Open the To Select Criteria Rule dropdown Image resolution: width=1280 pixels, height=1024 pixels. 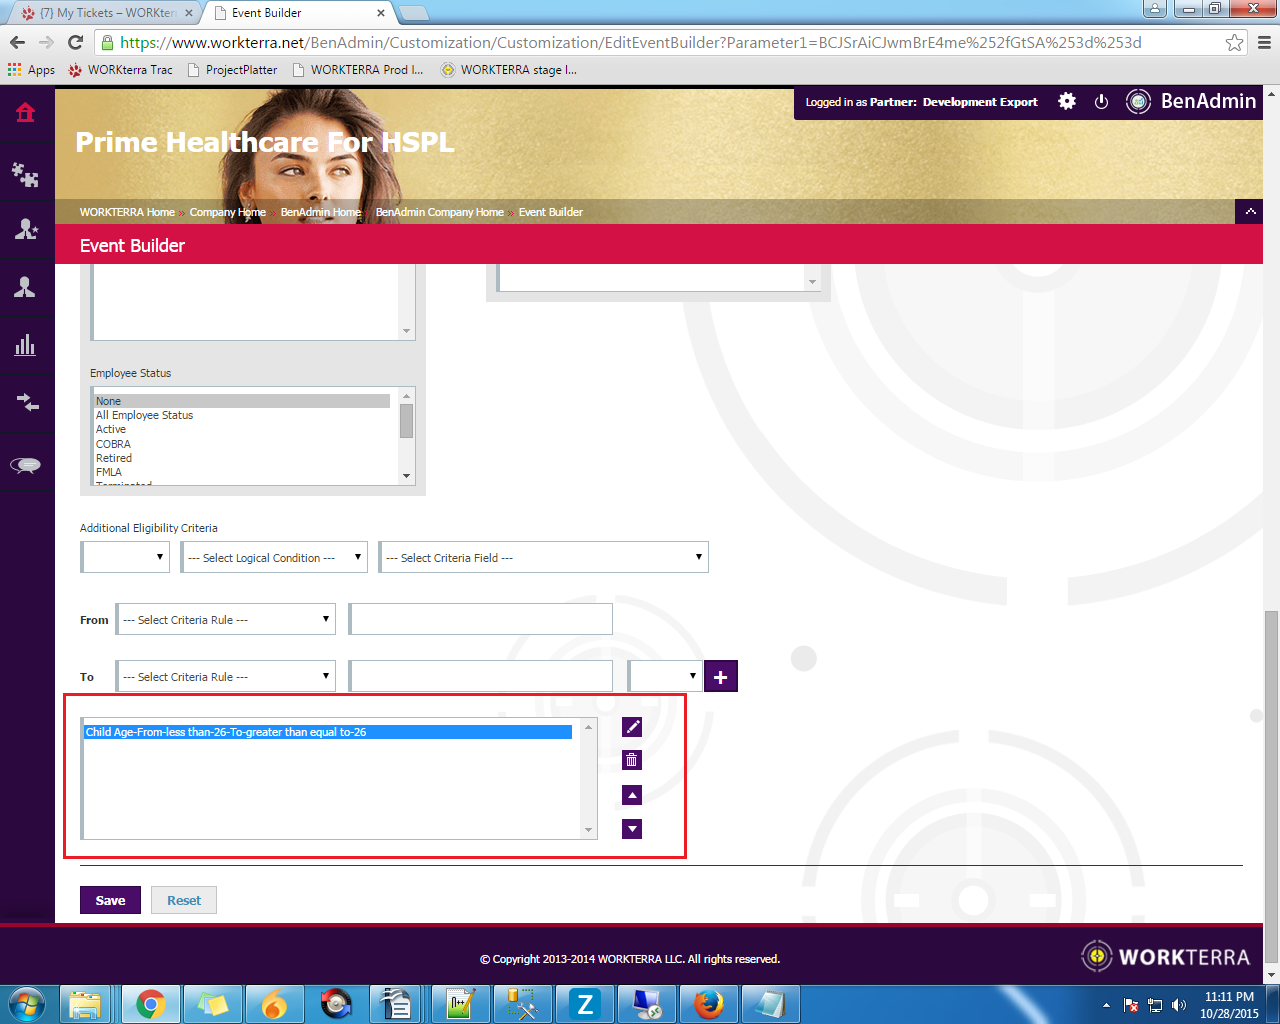pyautogui.click(x=226, y=676)
